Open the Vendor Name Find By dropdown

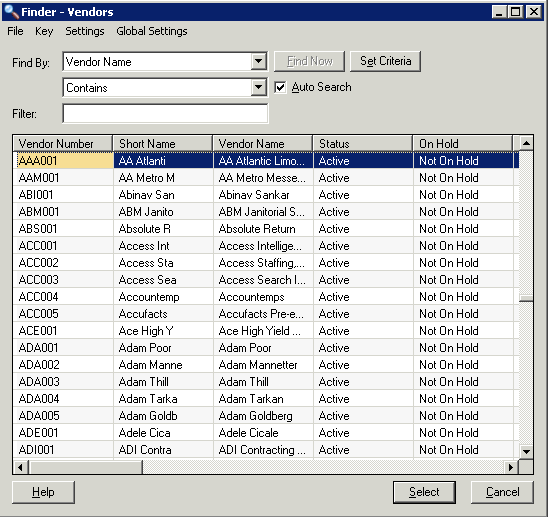[259, 61]
